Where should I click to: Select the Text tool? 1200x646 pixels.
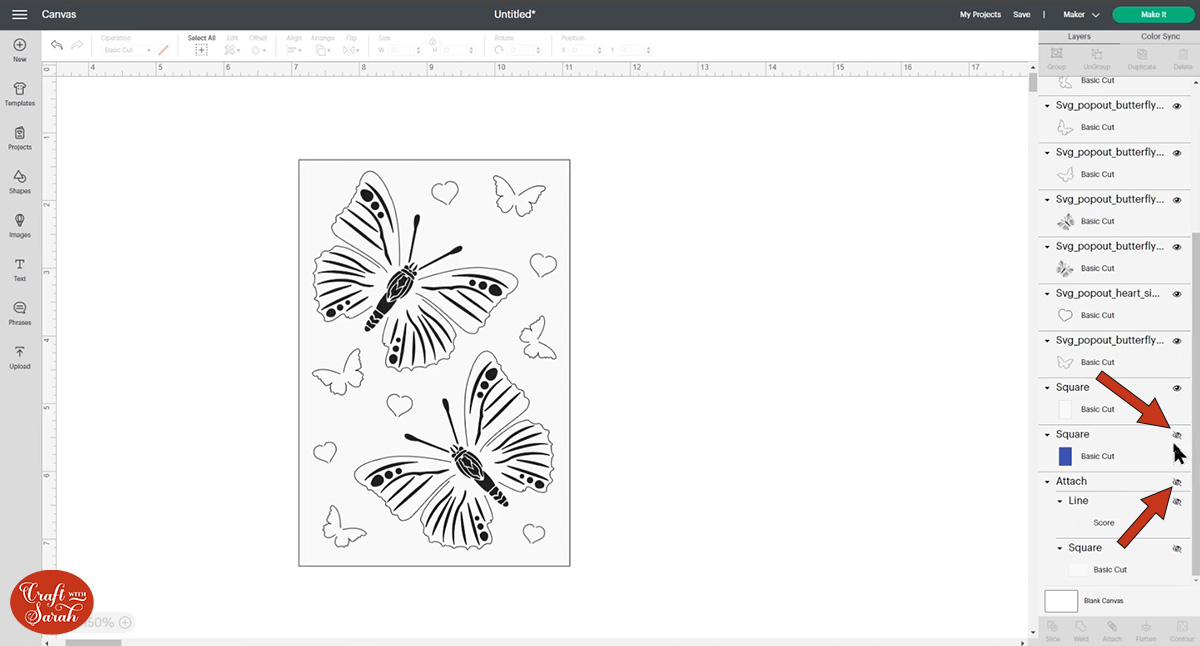pos(19,269)
